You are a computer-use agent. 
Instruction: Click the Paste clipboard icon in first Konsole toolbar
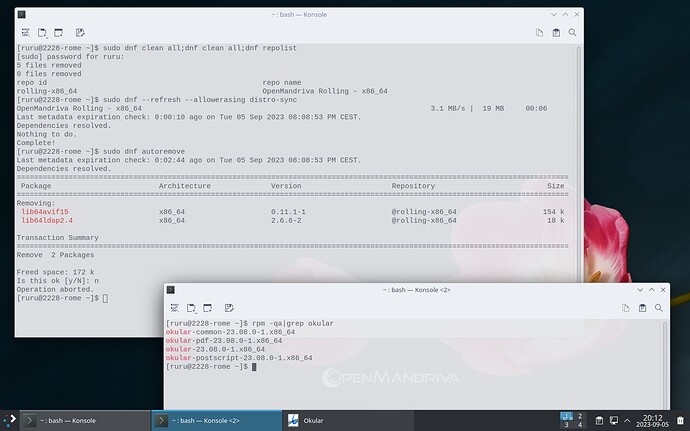(x=556, y=33)
